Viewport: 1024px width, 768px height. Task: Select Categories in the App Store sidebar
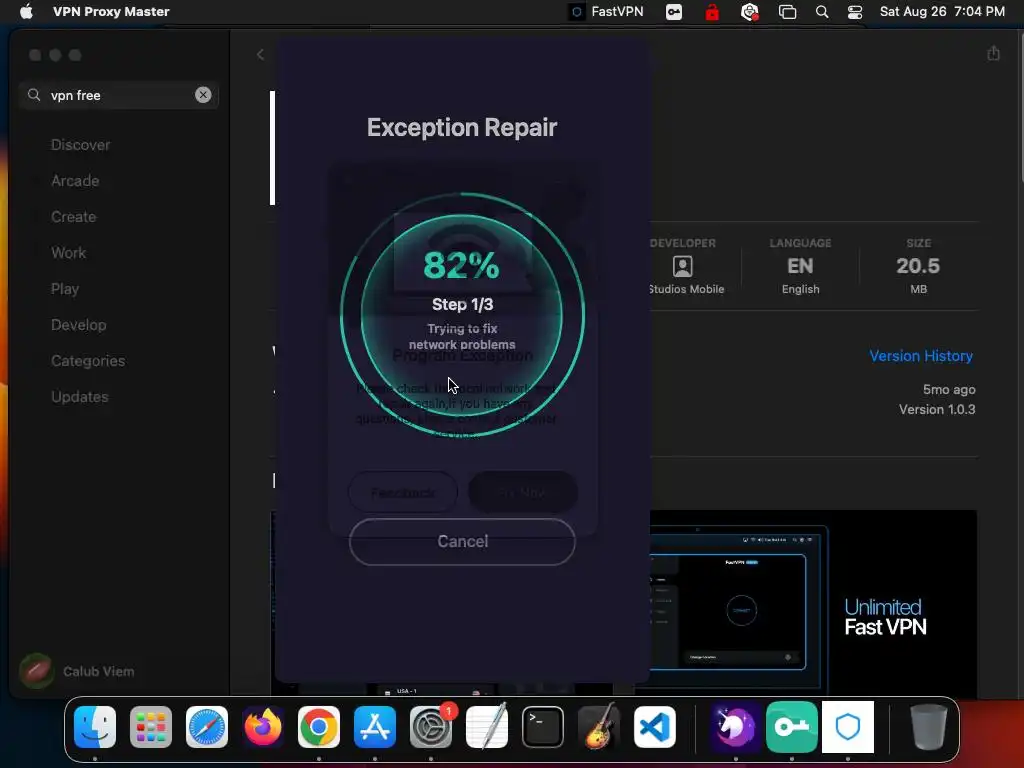(88, 360)
